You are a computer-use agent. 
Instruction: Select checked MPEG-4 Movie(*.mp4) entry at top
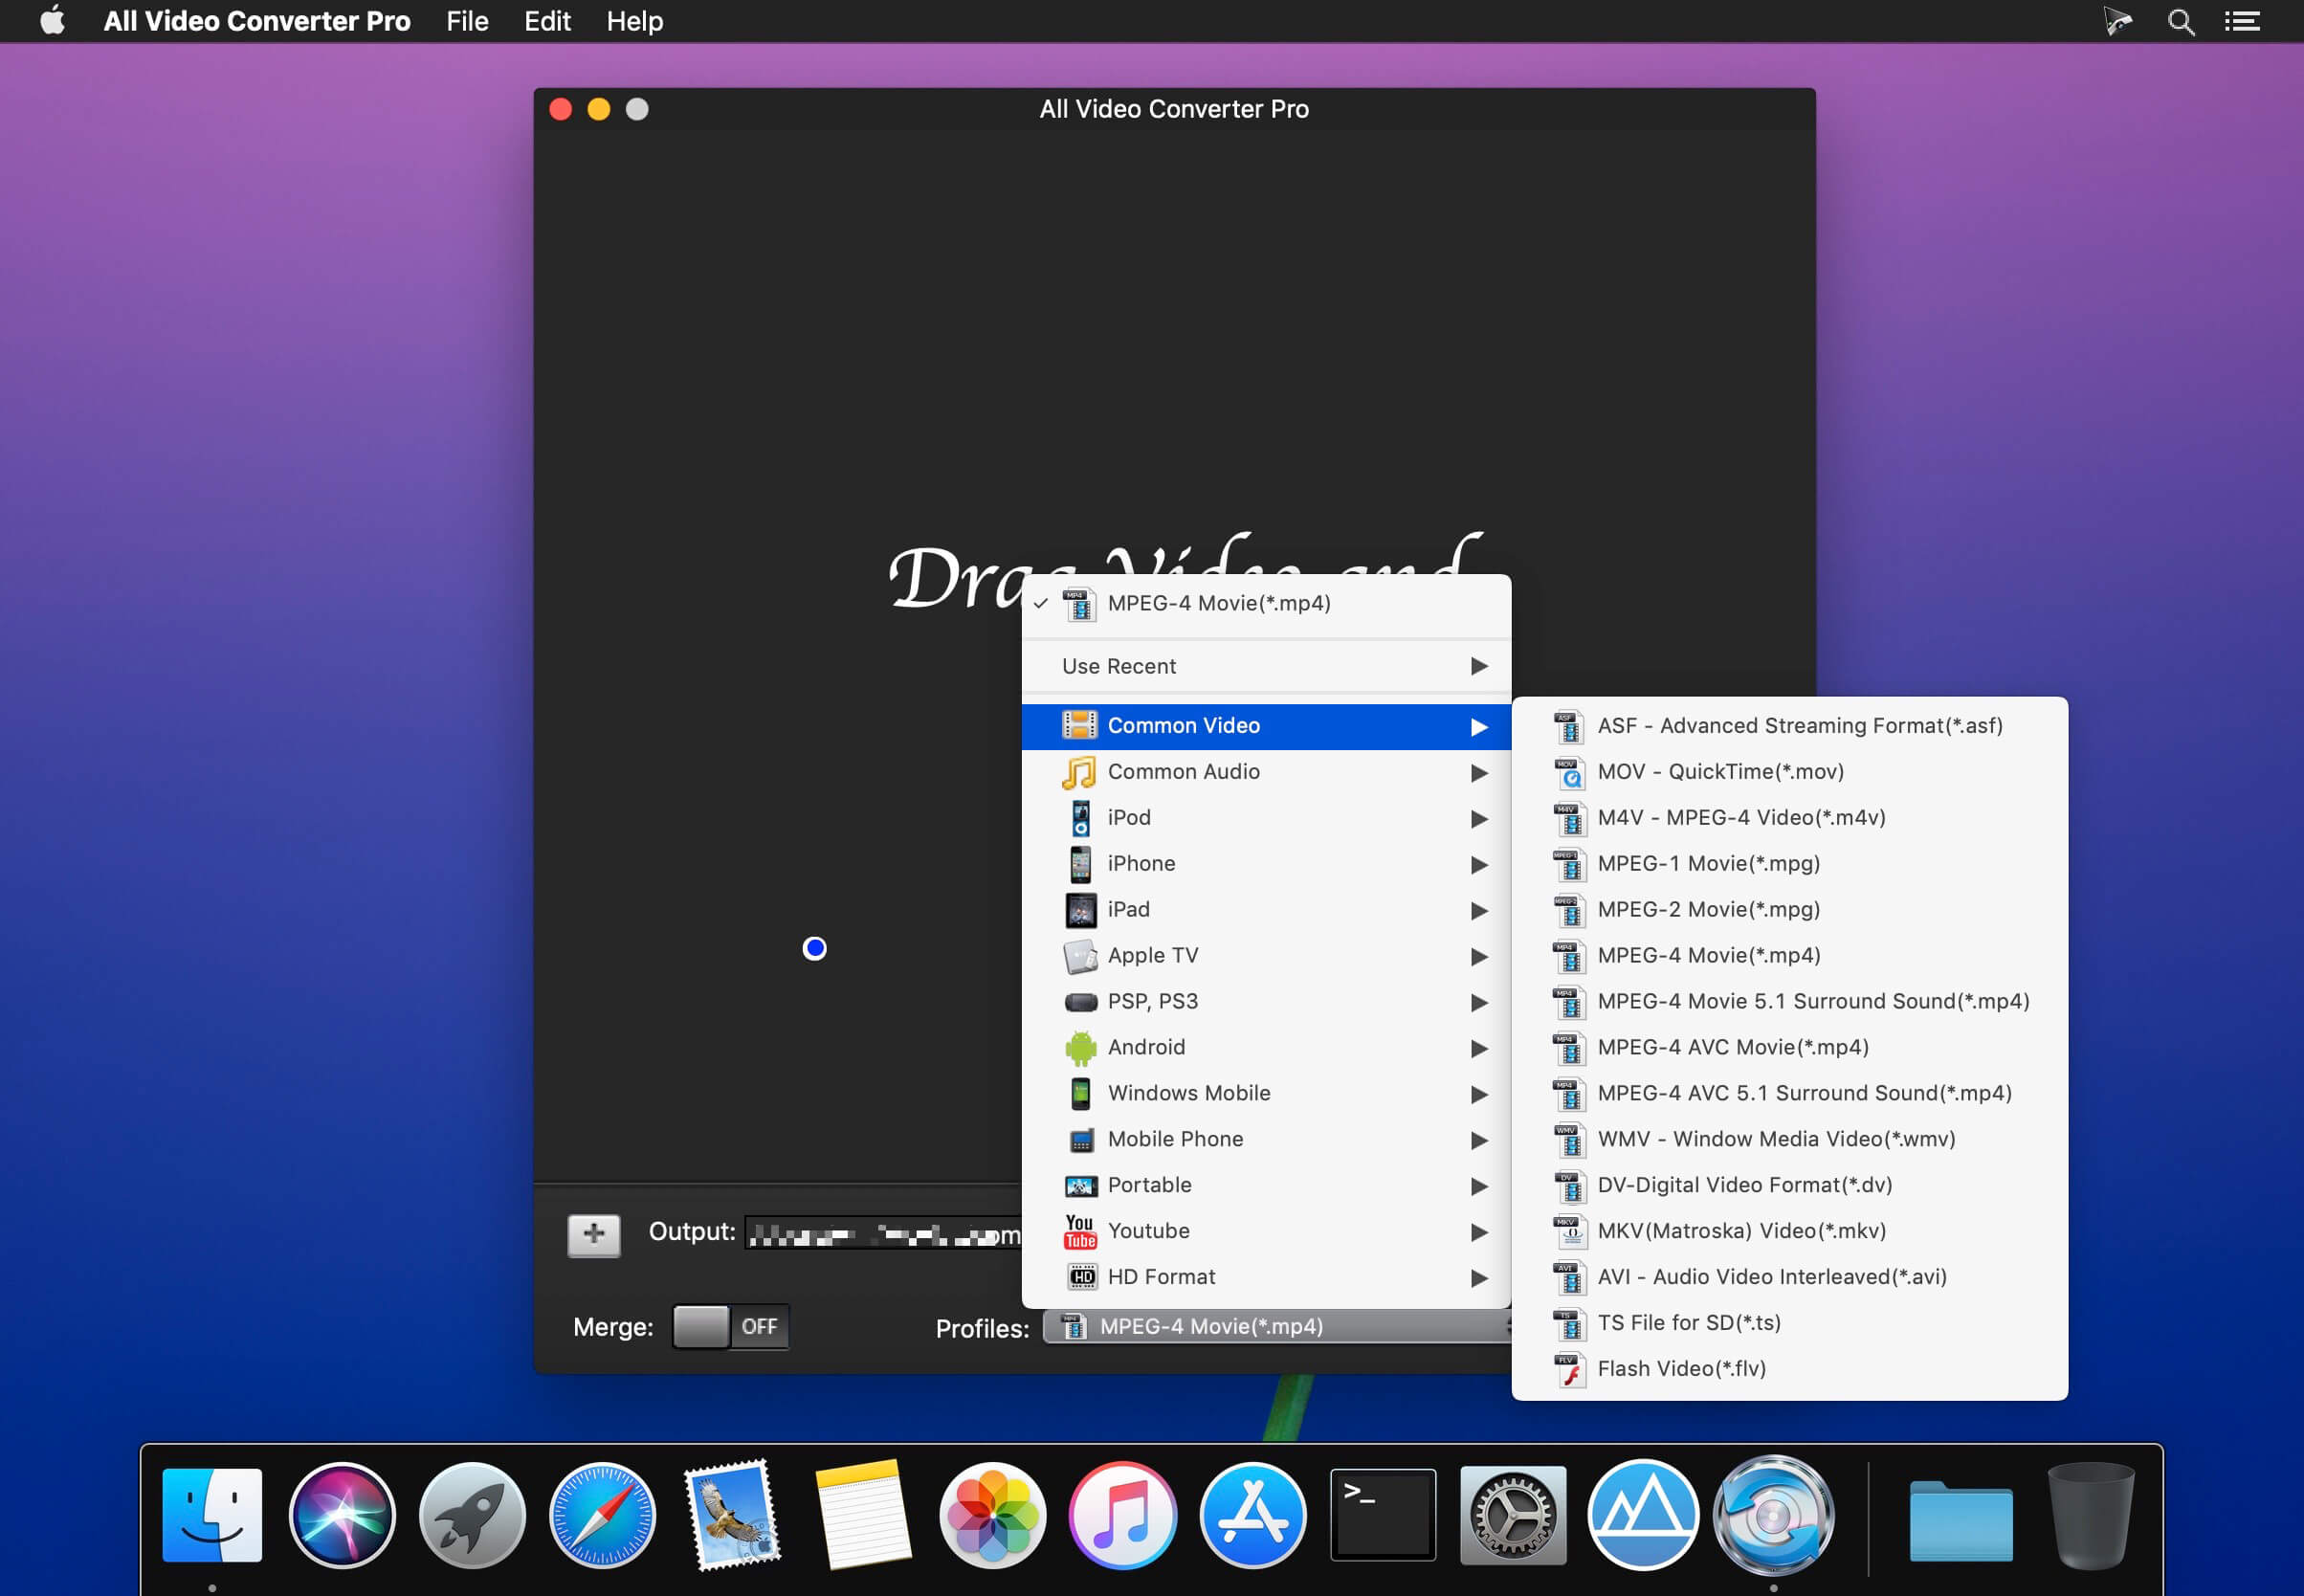[1218, 604]
